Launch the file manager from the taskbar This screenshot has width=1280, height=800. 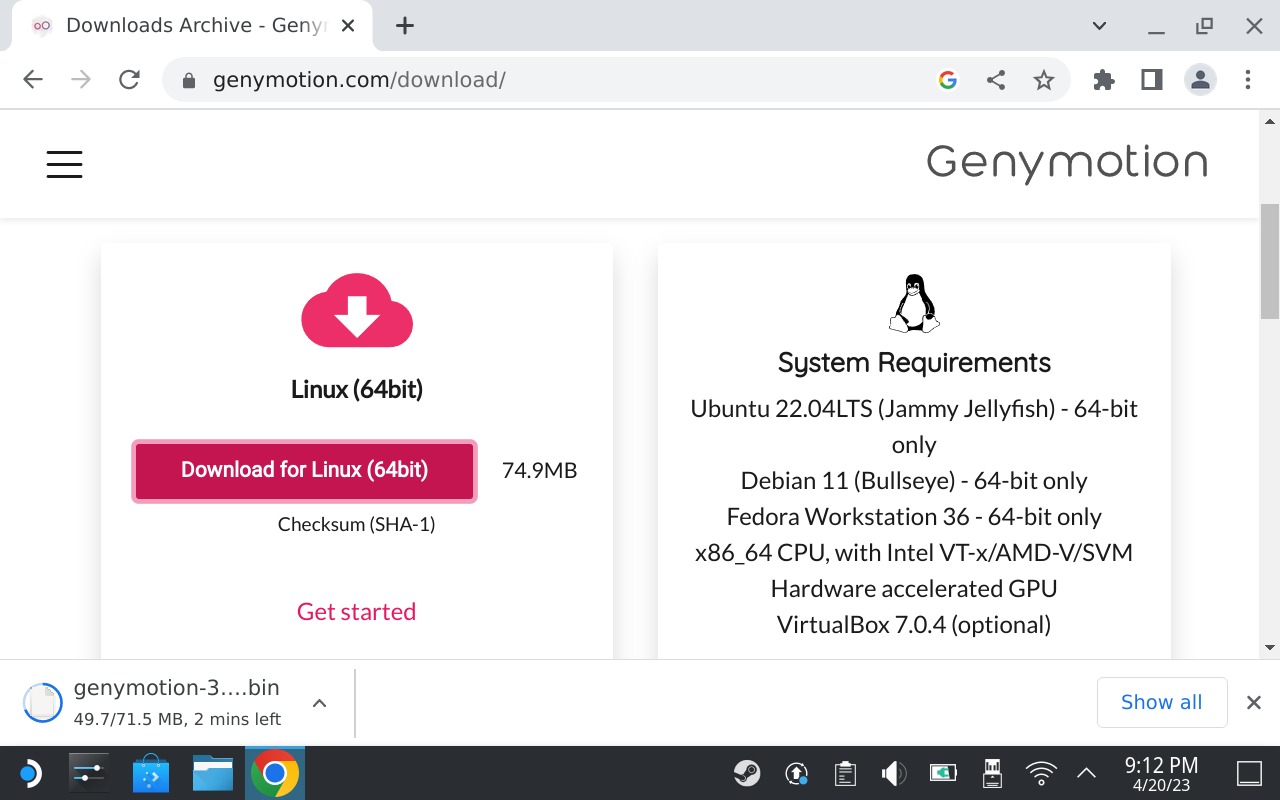tap(213, 773)
